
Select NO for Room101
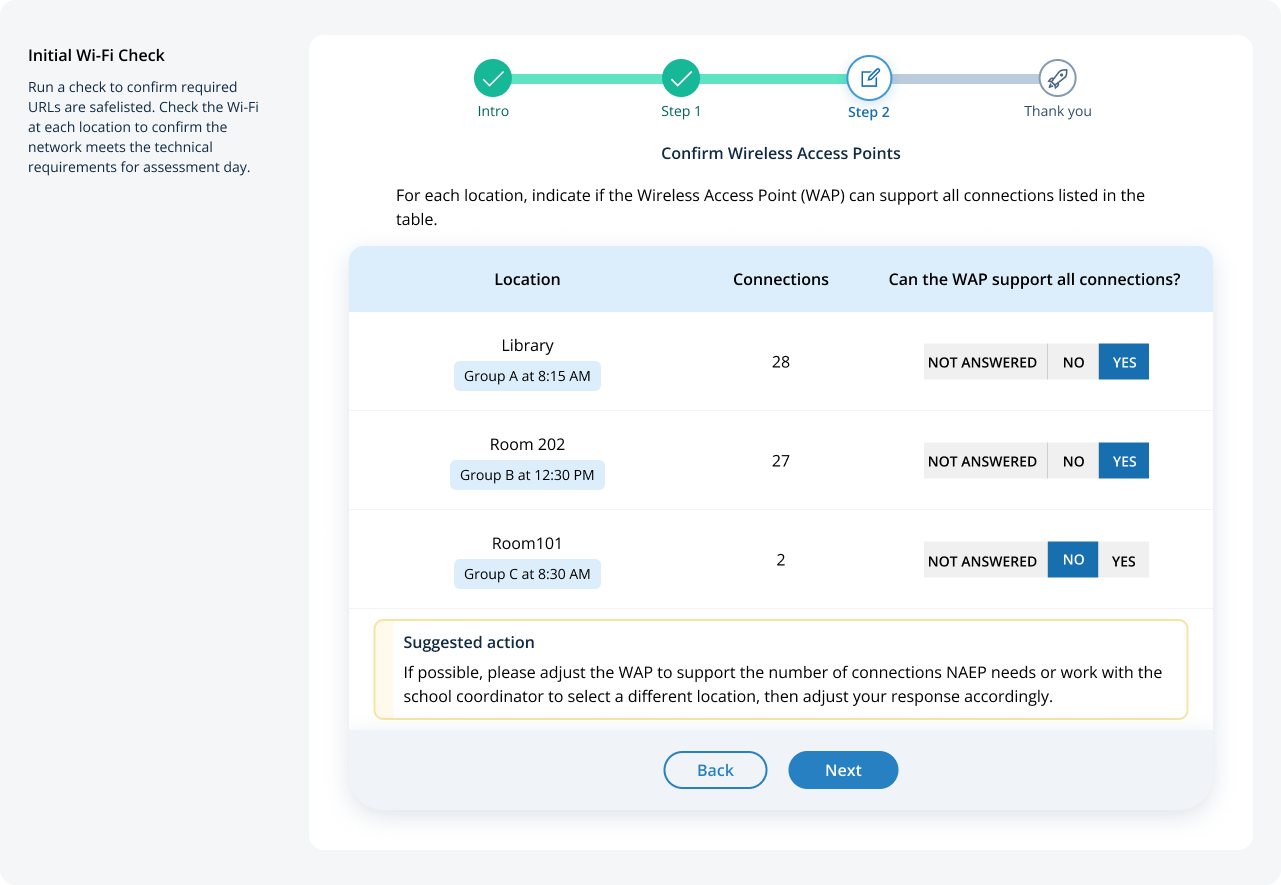pos(1073,560)
